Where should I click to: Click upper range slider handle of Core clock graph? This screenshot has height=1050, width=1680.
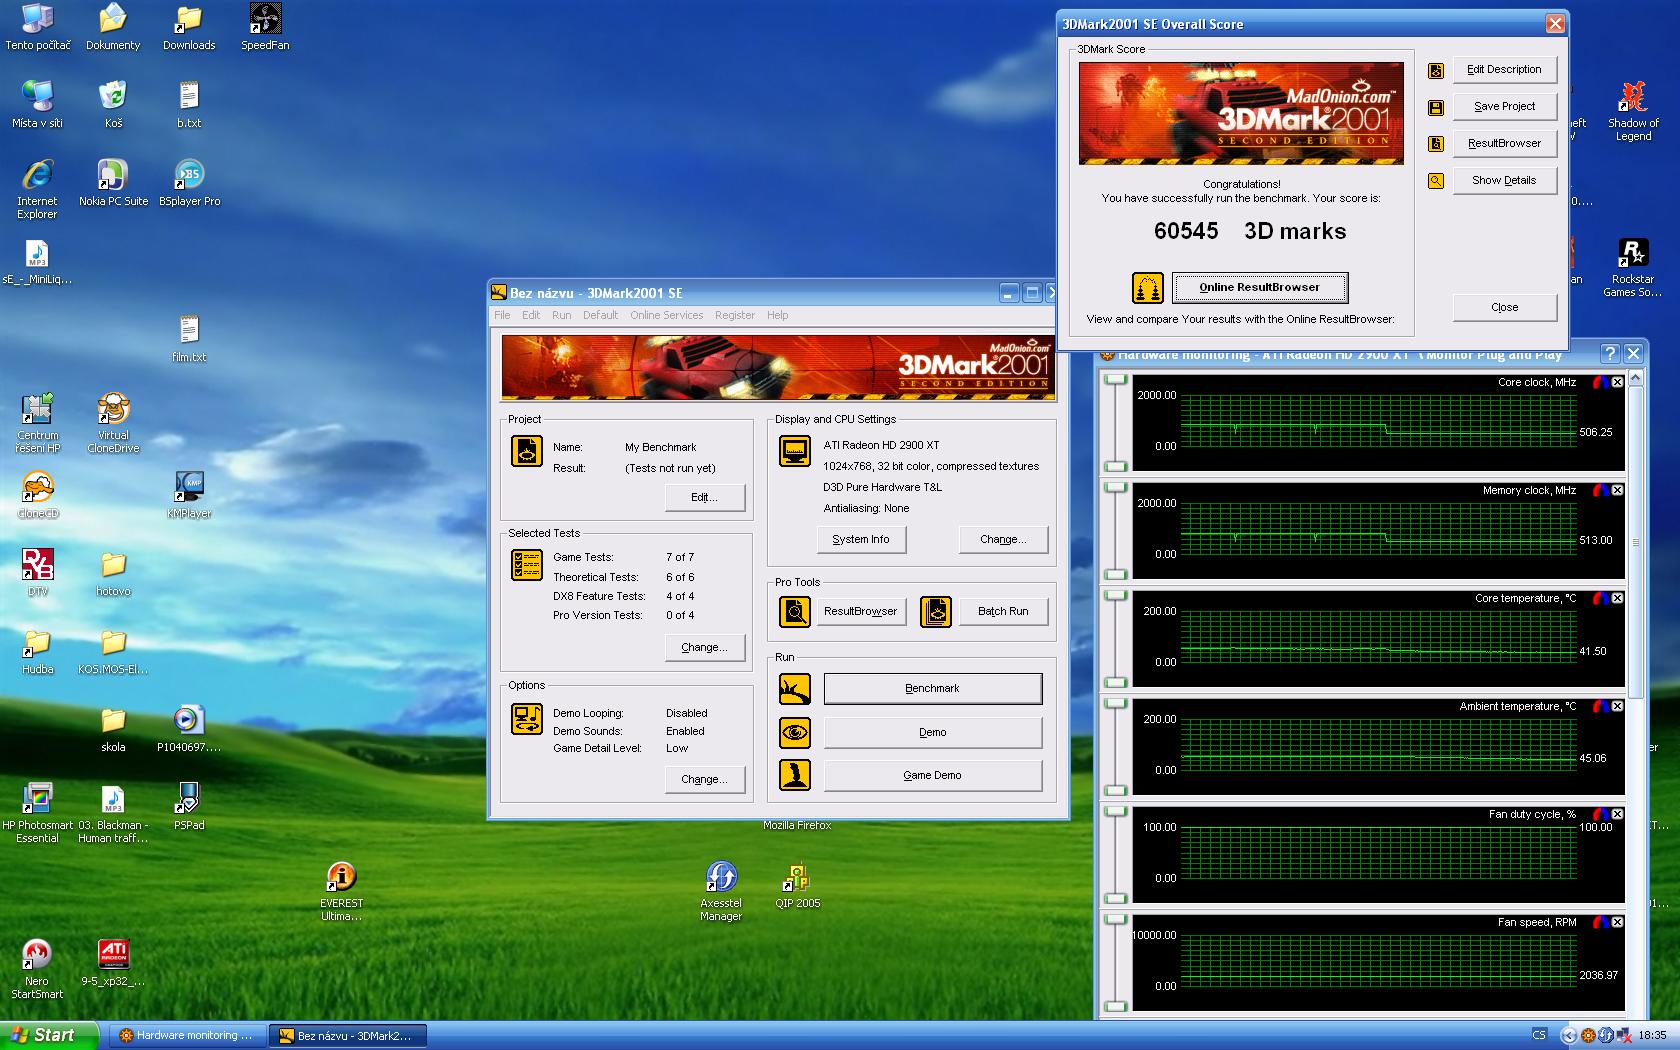[x=1115, y=379]
